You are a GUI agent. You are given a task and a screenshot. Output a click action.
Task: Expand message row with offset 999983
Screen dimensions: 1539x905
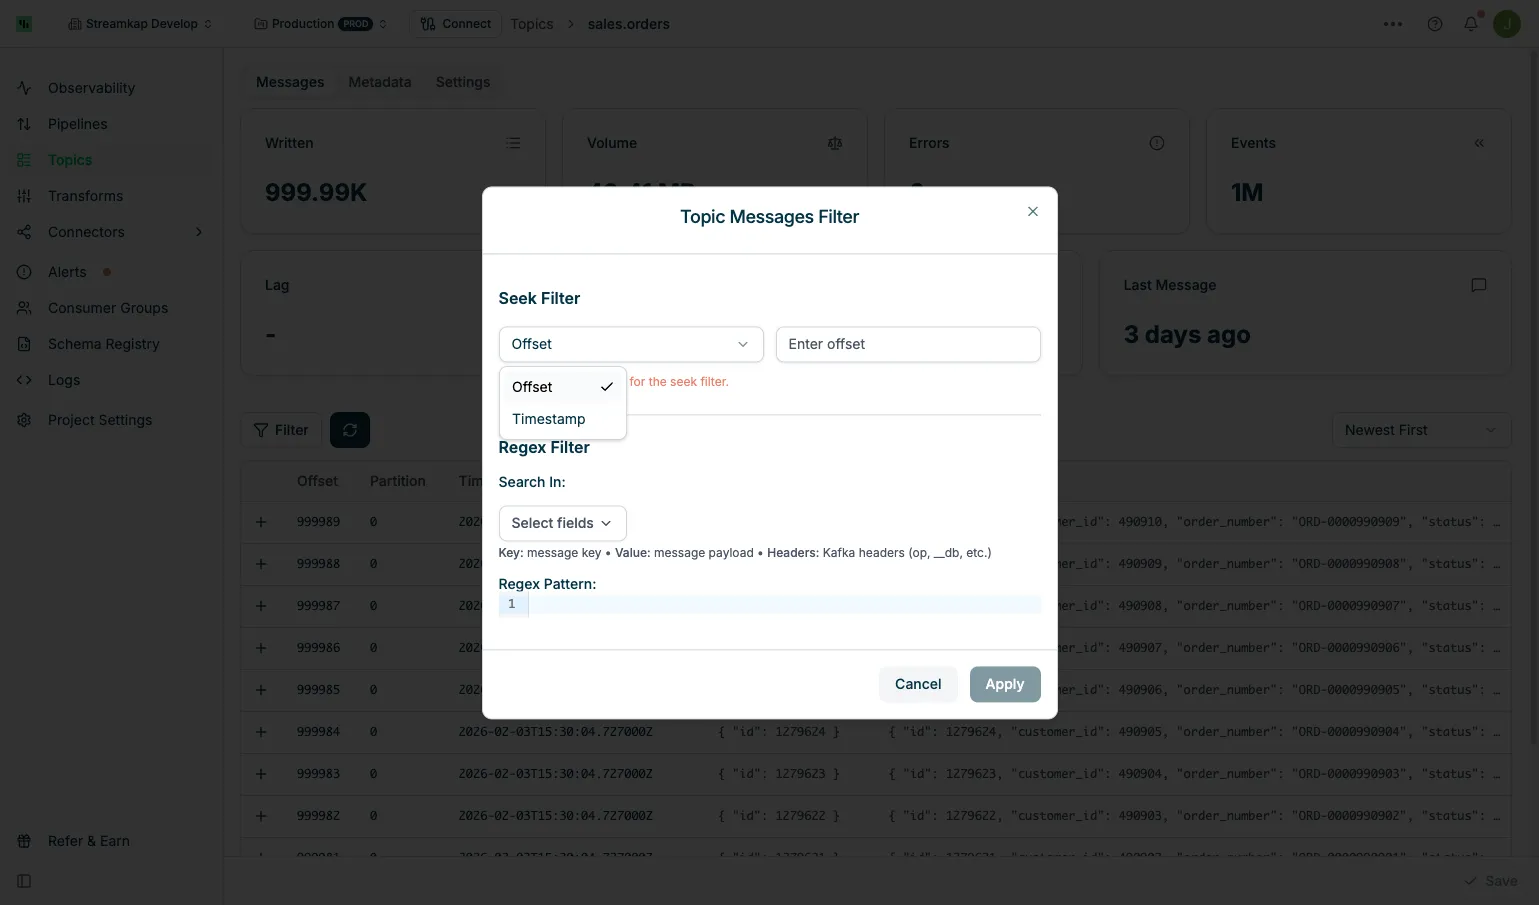261,774
